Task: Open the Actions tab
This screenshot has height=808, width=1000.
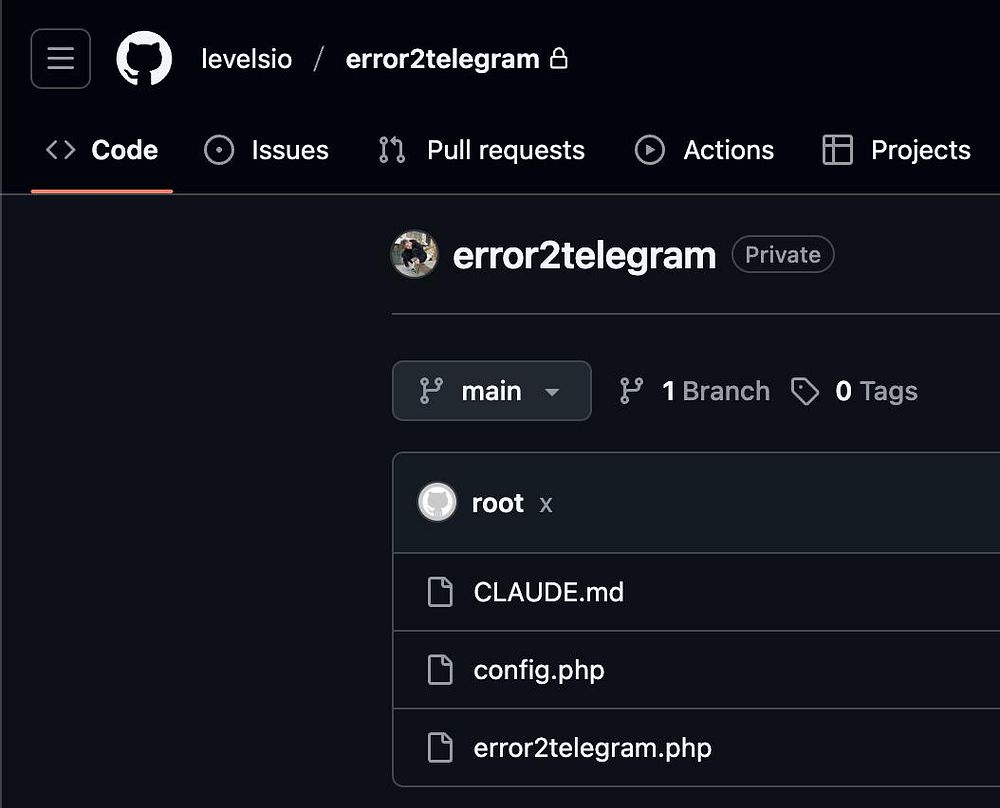Action: 705,150
